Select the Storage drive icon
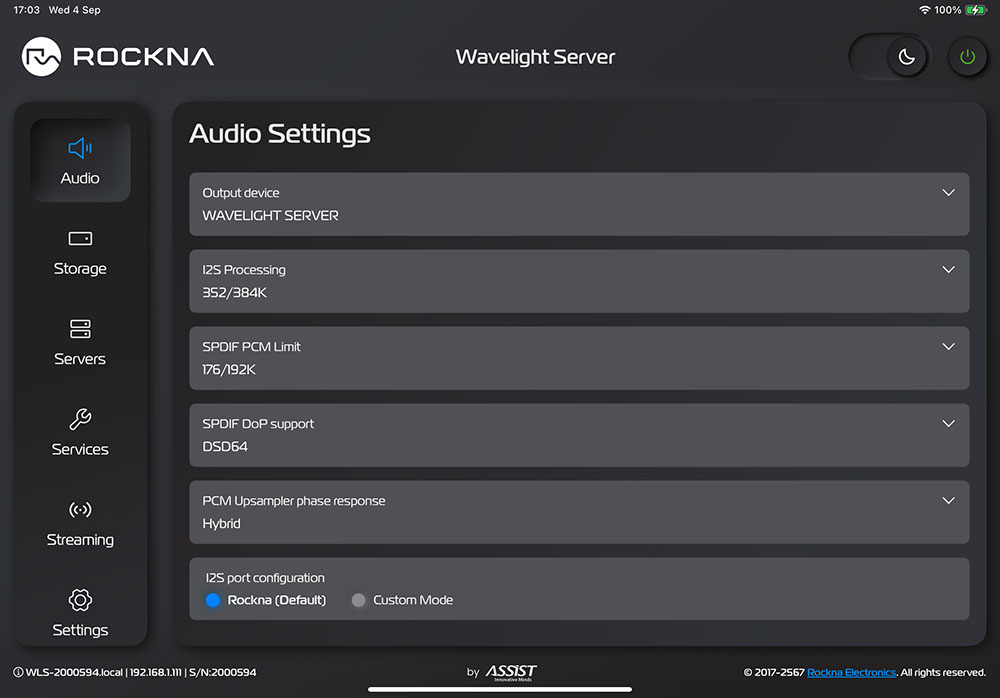1000x698 pixels. coord(80,239)
